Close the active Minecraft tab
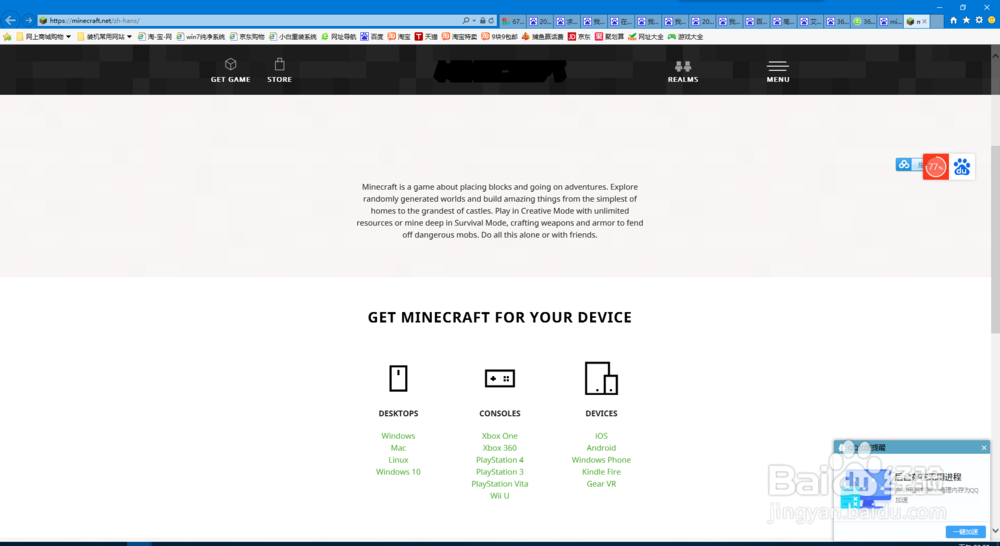Screen dimensions: 1000x546 [924, 21]
